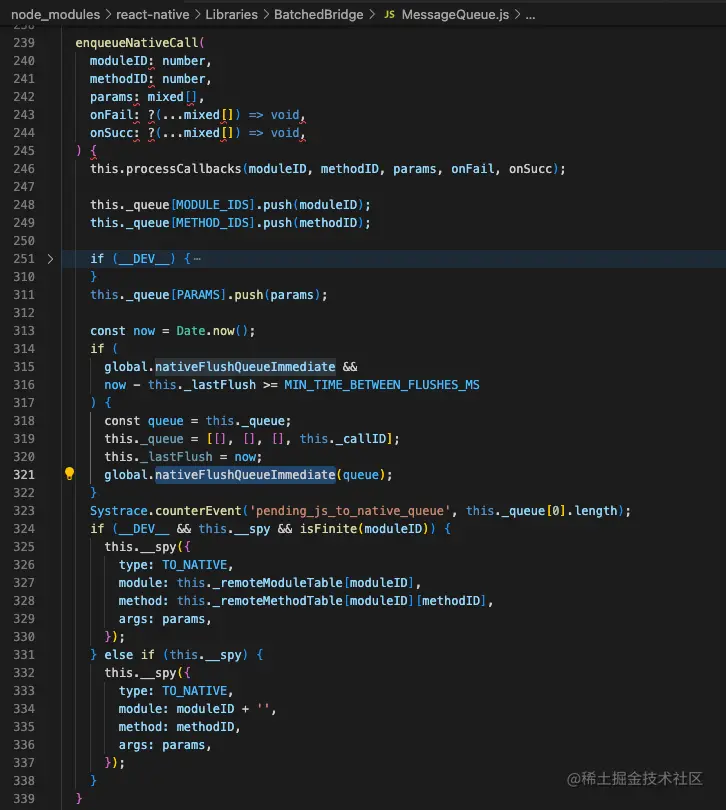Click moduleID parameter on line 240
This screenshot has height=810, width=726.
118,61
